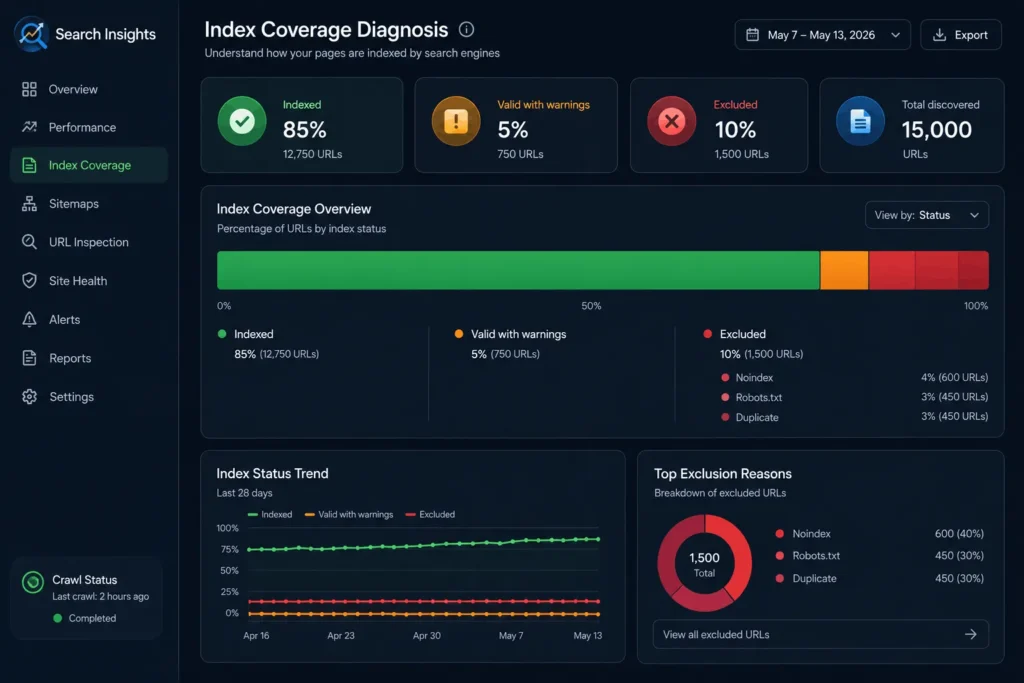
Task: Click the Alerts bell icon
Action: 29,319
